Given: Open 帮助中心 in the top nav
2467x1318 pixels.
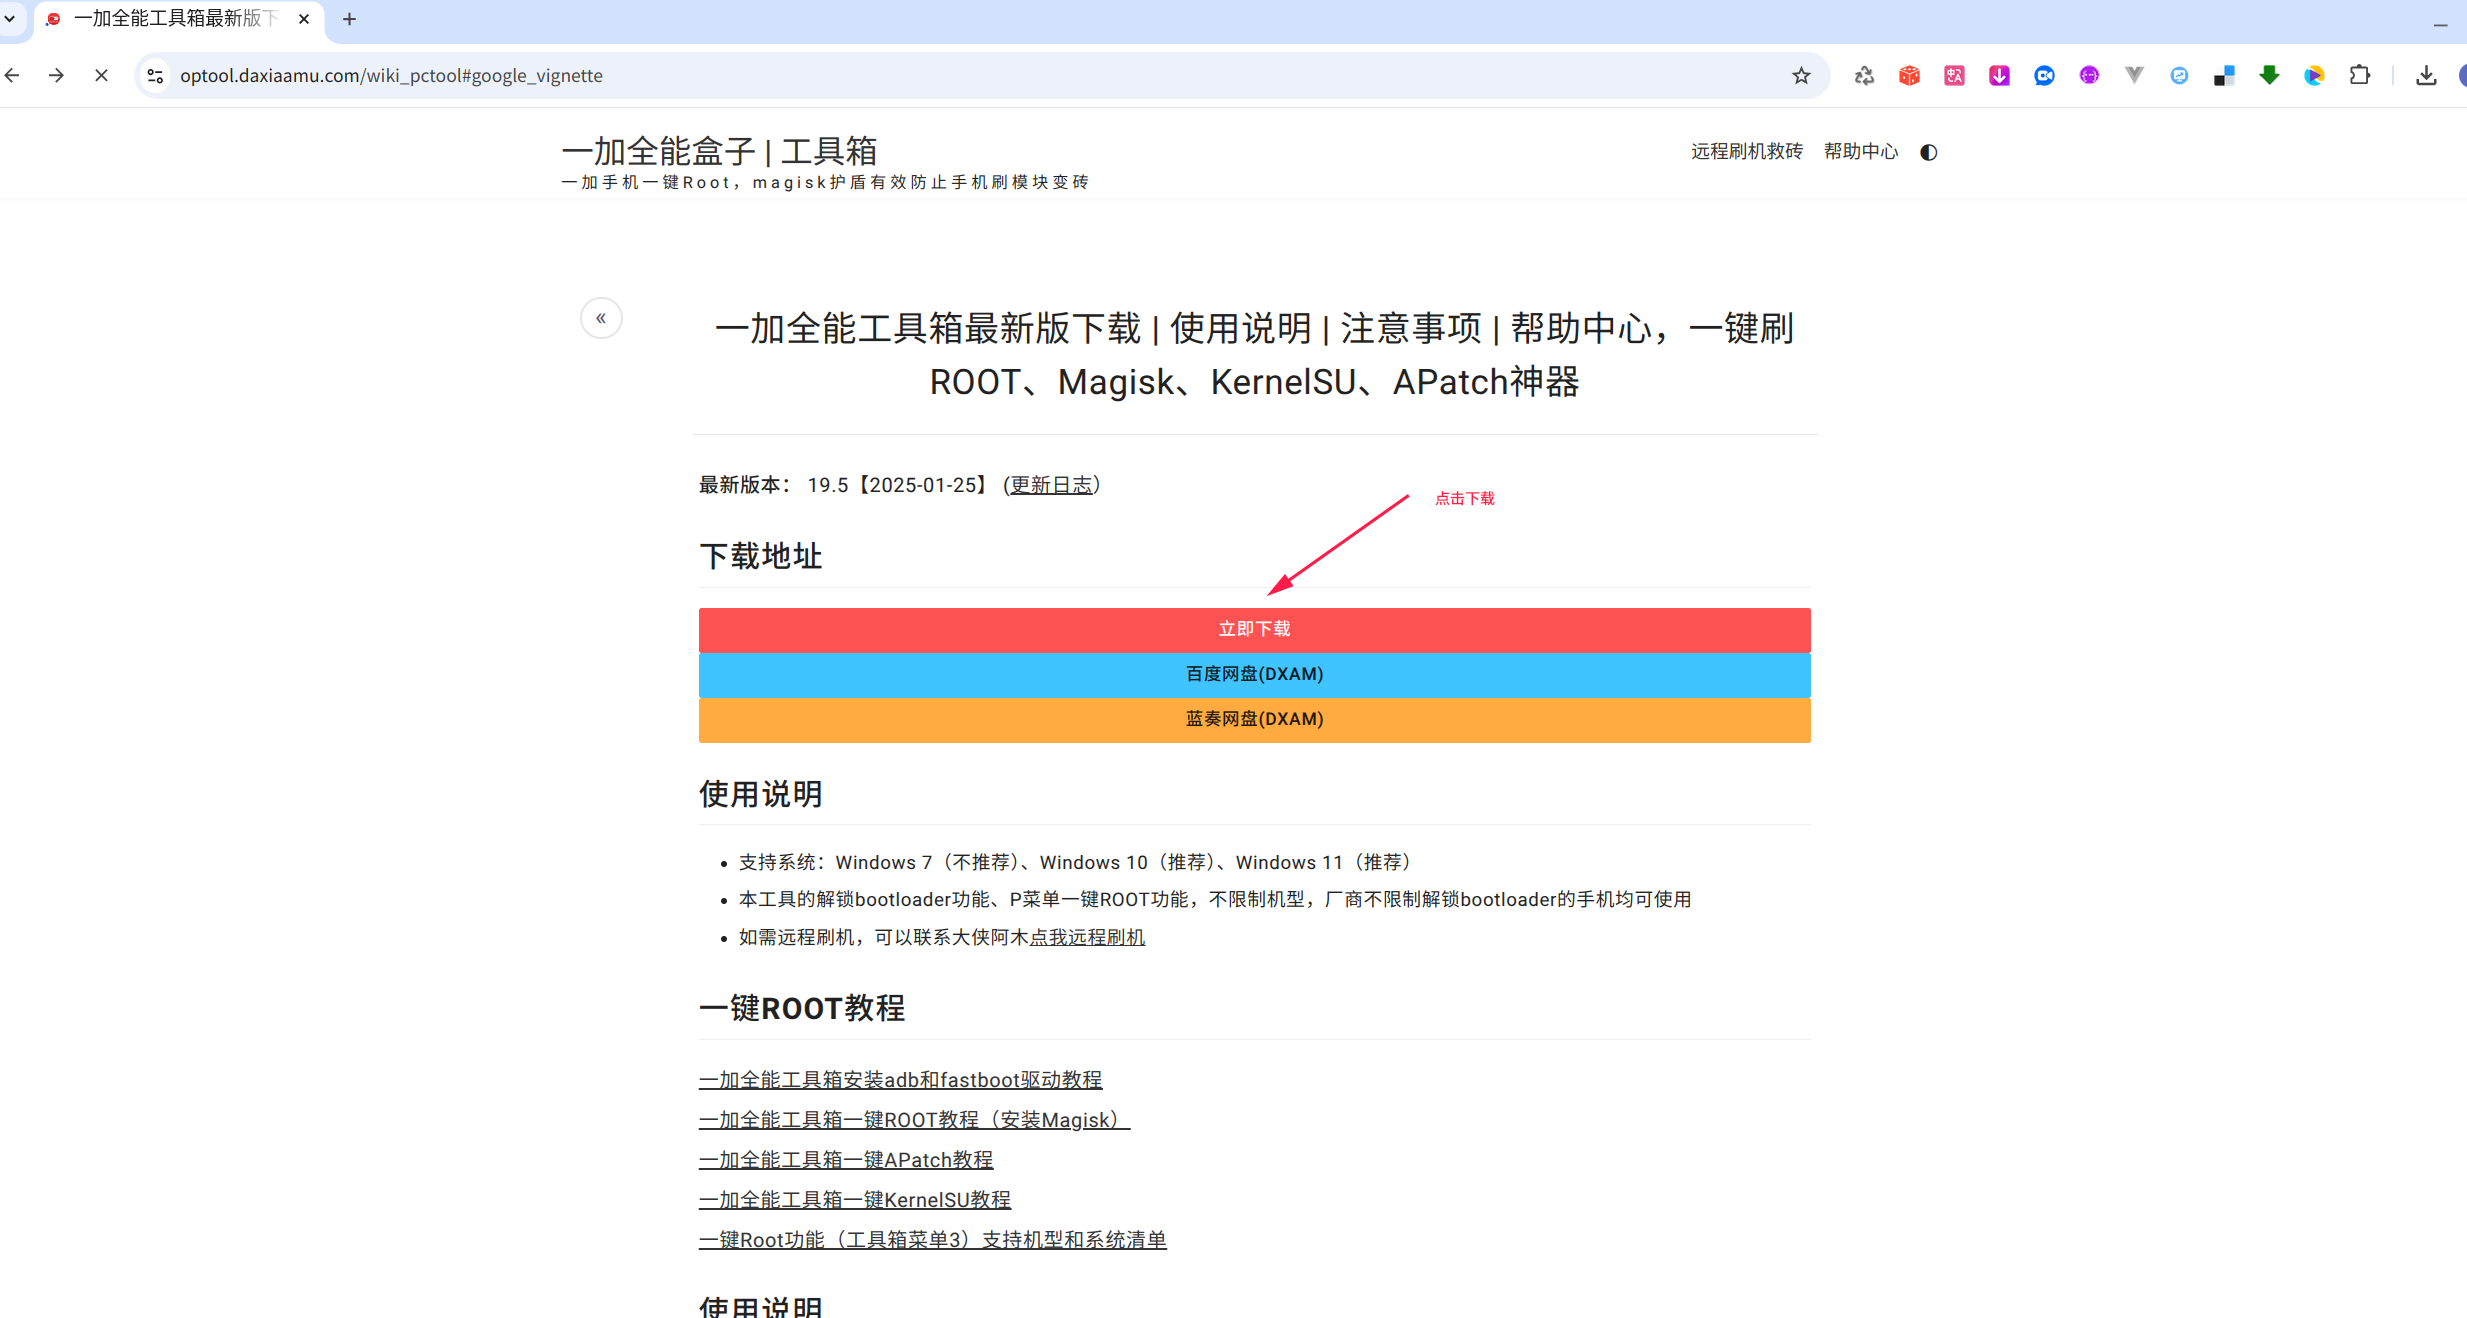Looking at the screenshot, I should (1860, 152).
